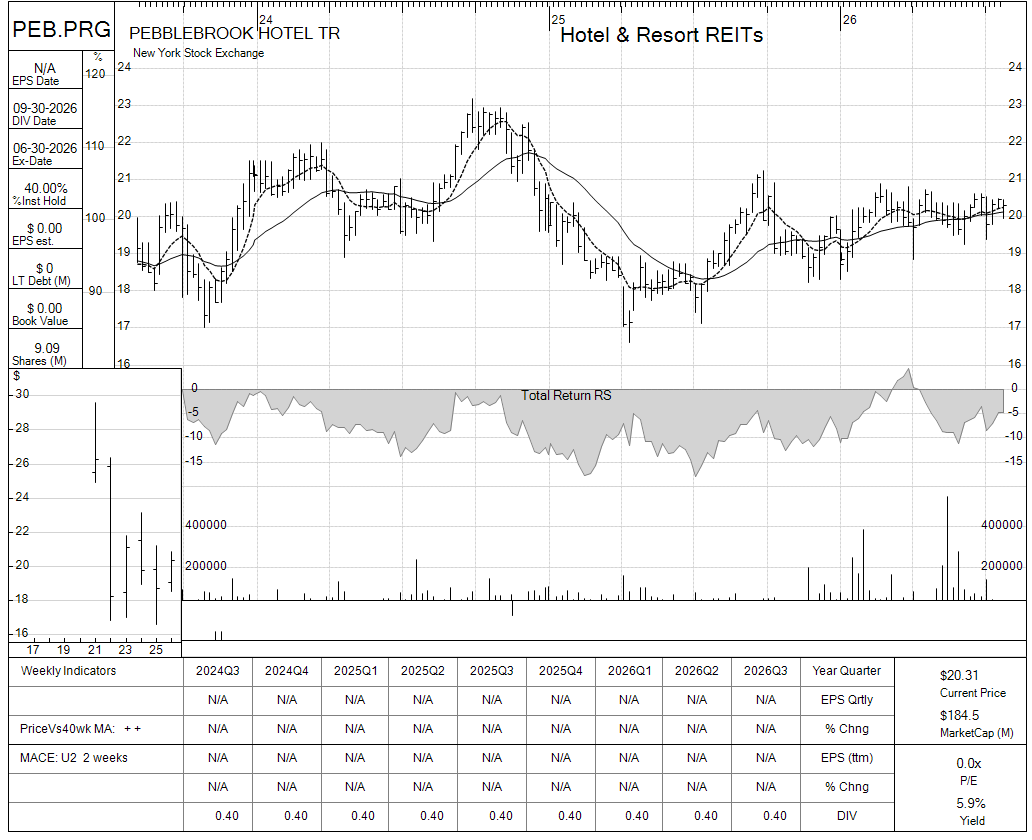This screenshot has width=1032, height=840.
Task: Click the year 24 marker on time axis
Action: click(265, 20)
